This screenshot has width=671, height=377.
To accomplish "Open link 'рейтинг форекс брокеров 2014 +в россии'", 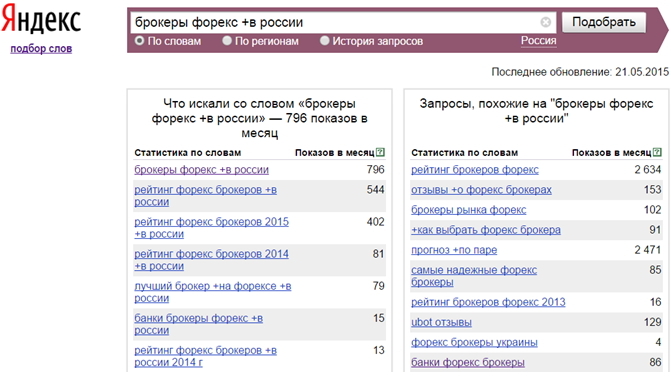I will pyautogui.click(x=211, y=260).
